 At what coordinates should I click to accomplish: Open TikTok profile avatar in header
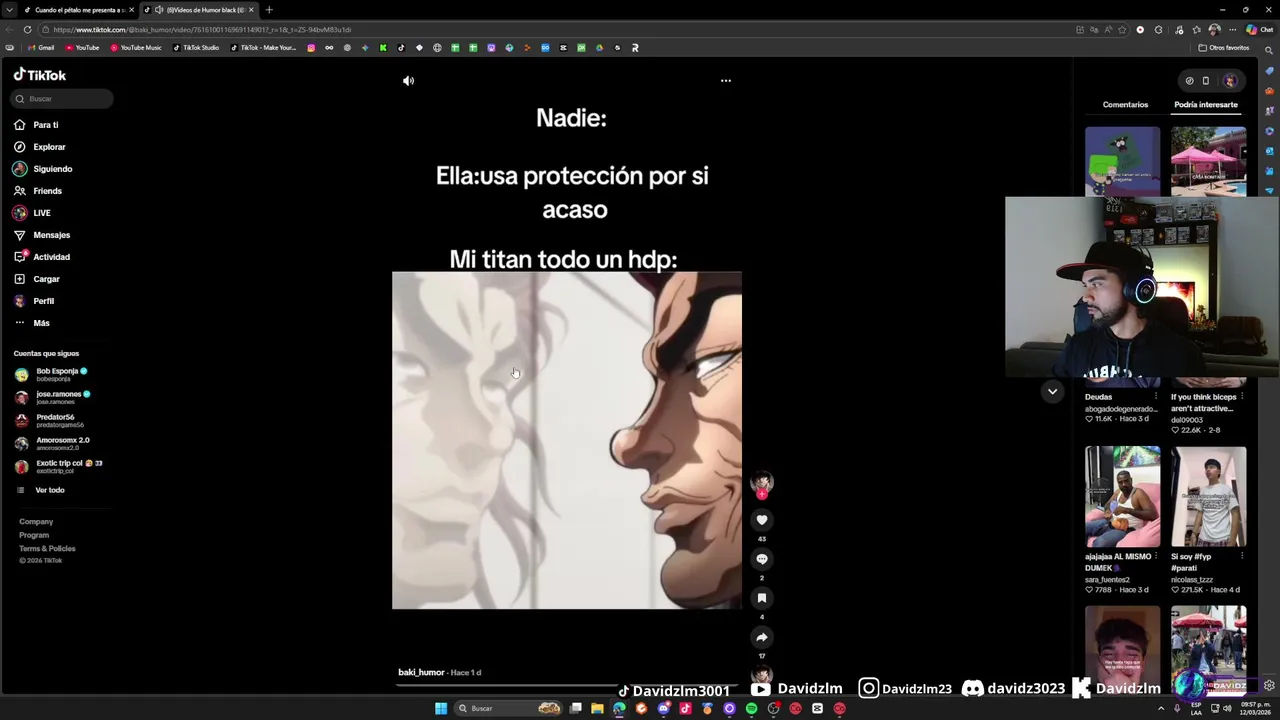1230,81
